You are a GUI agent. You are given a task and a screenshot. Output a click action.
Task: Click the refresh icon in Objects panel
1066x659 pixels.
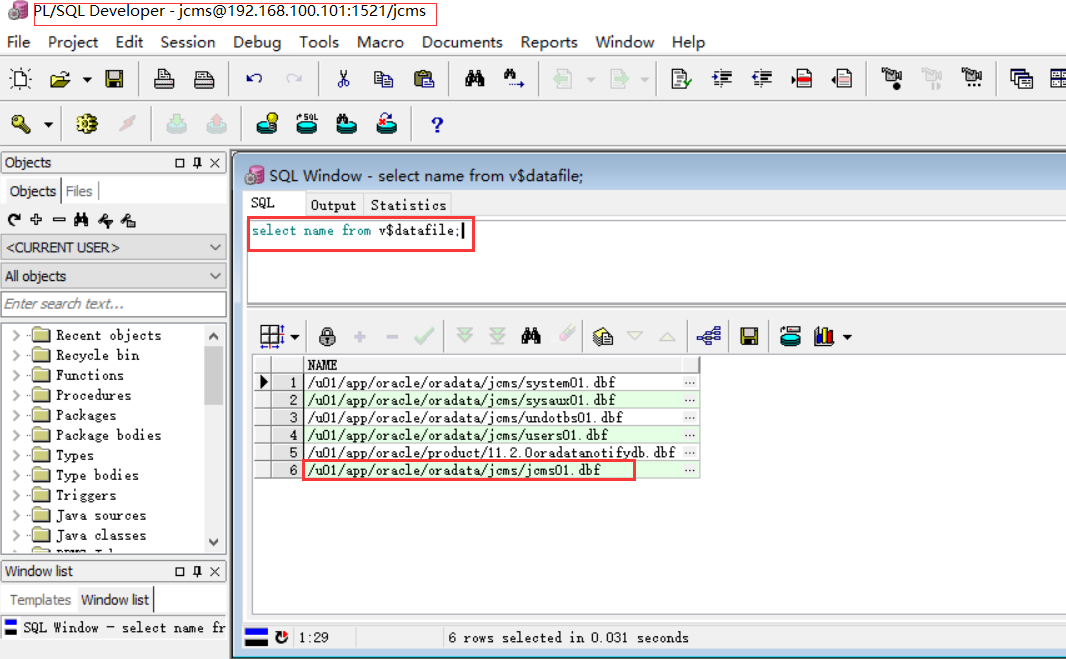14,220
